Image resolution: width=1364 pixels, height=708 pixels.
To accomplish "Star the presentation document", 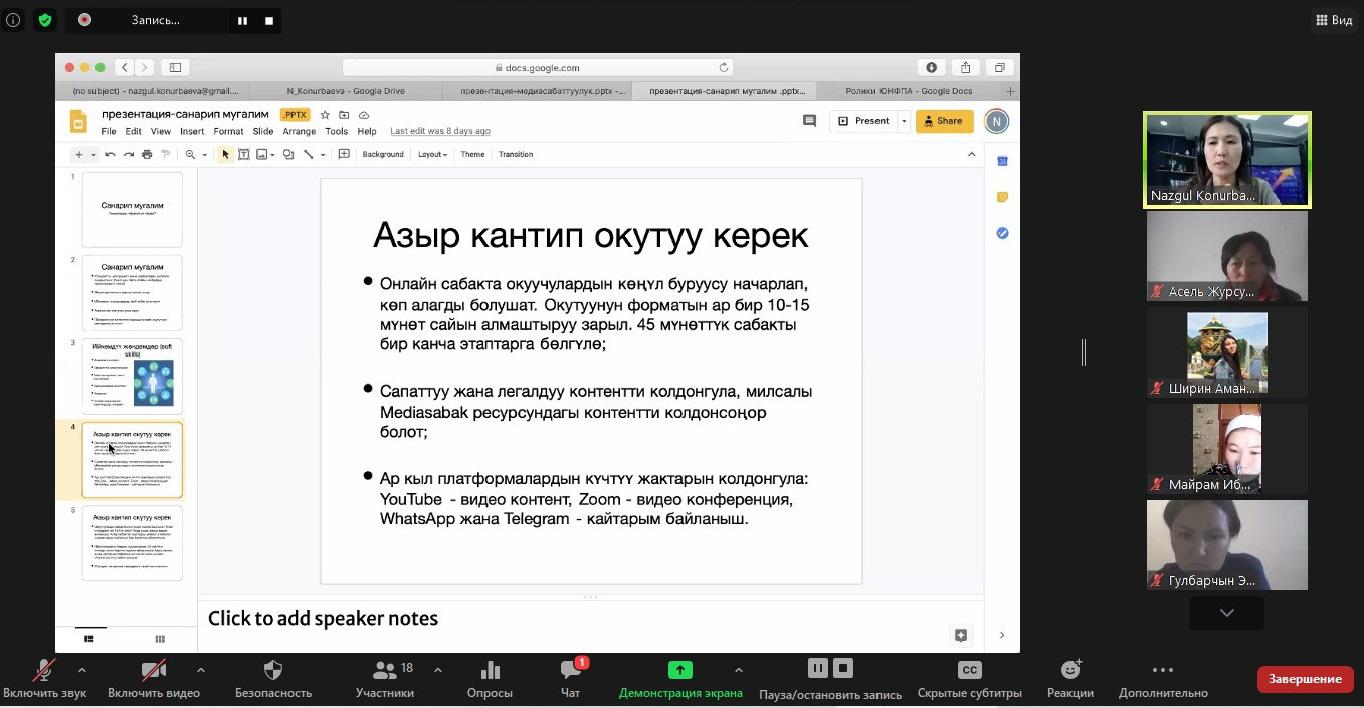I will 325,115.
